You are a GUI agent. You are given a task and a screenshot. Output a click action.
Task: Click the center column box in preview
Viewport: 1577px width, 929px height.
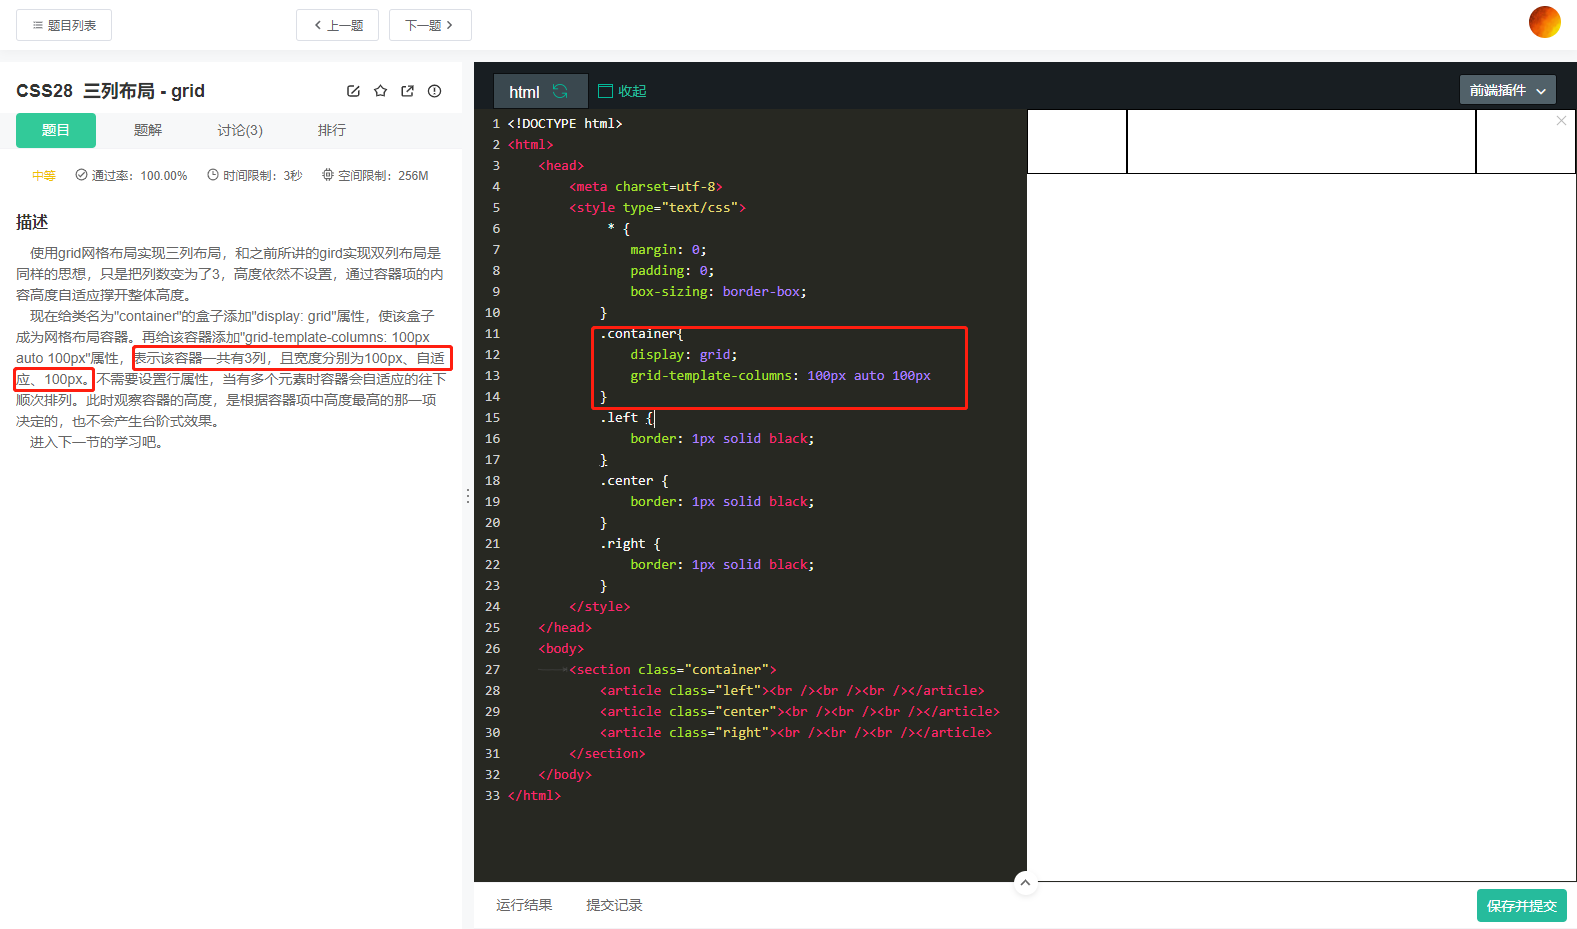1301,141
